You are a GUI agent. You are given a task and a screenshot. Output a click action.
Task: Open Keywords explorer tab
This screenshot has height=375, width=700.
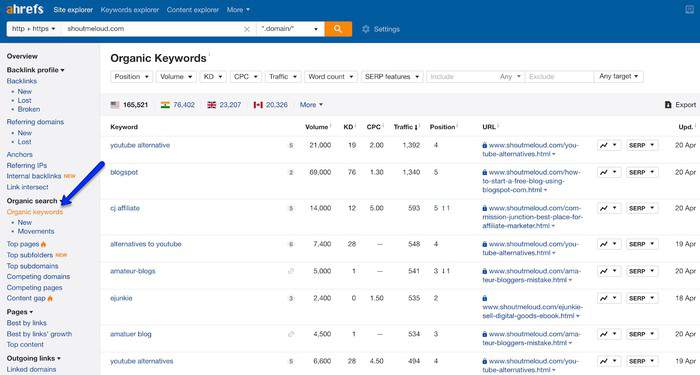click(x=130, y=9)
